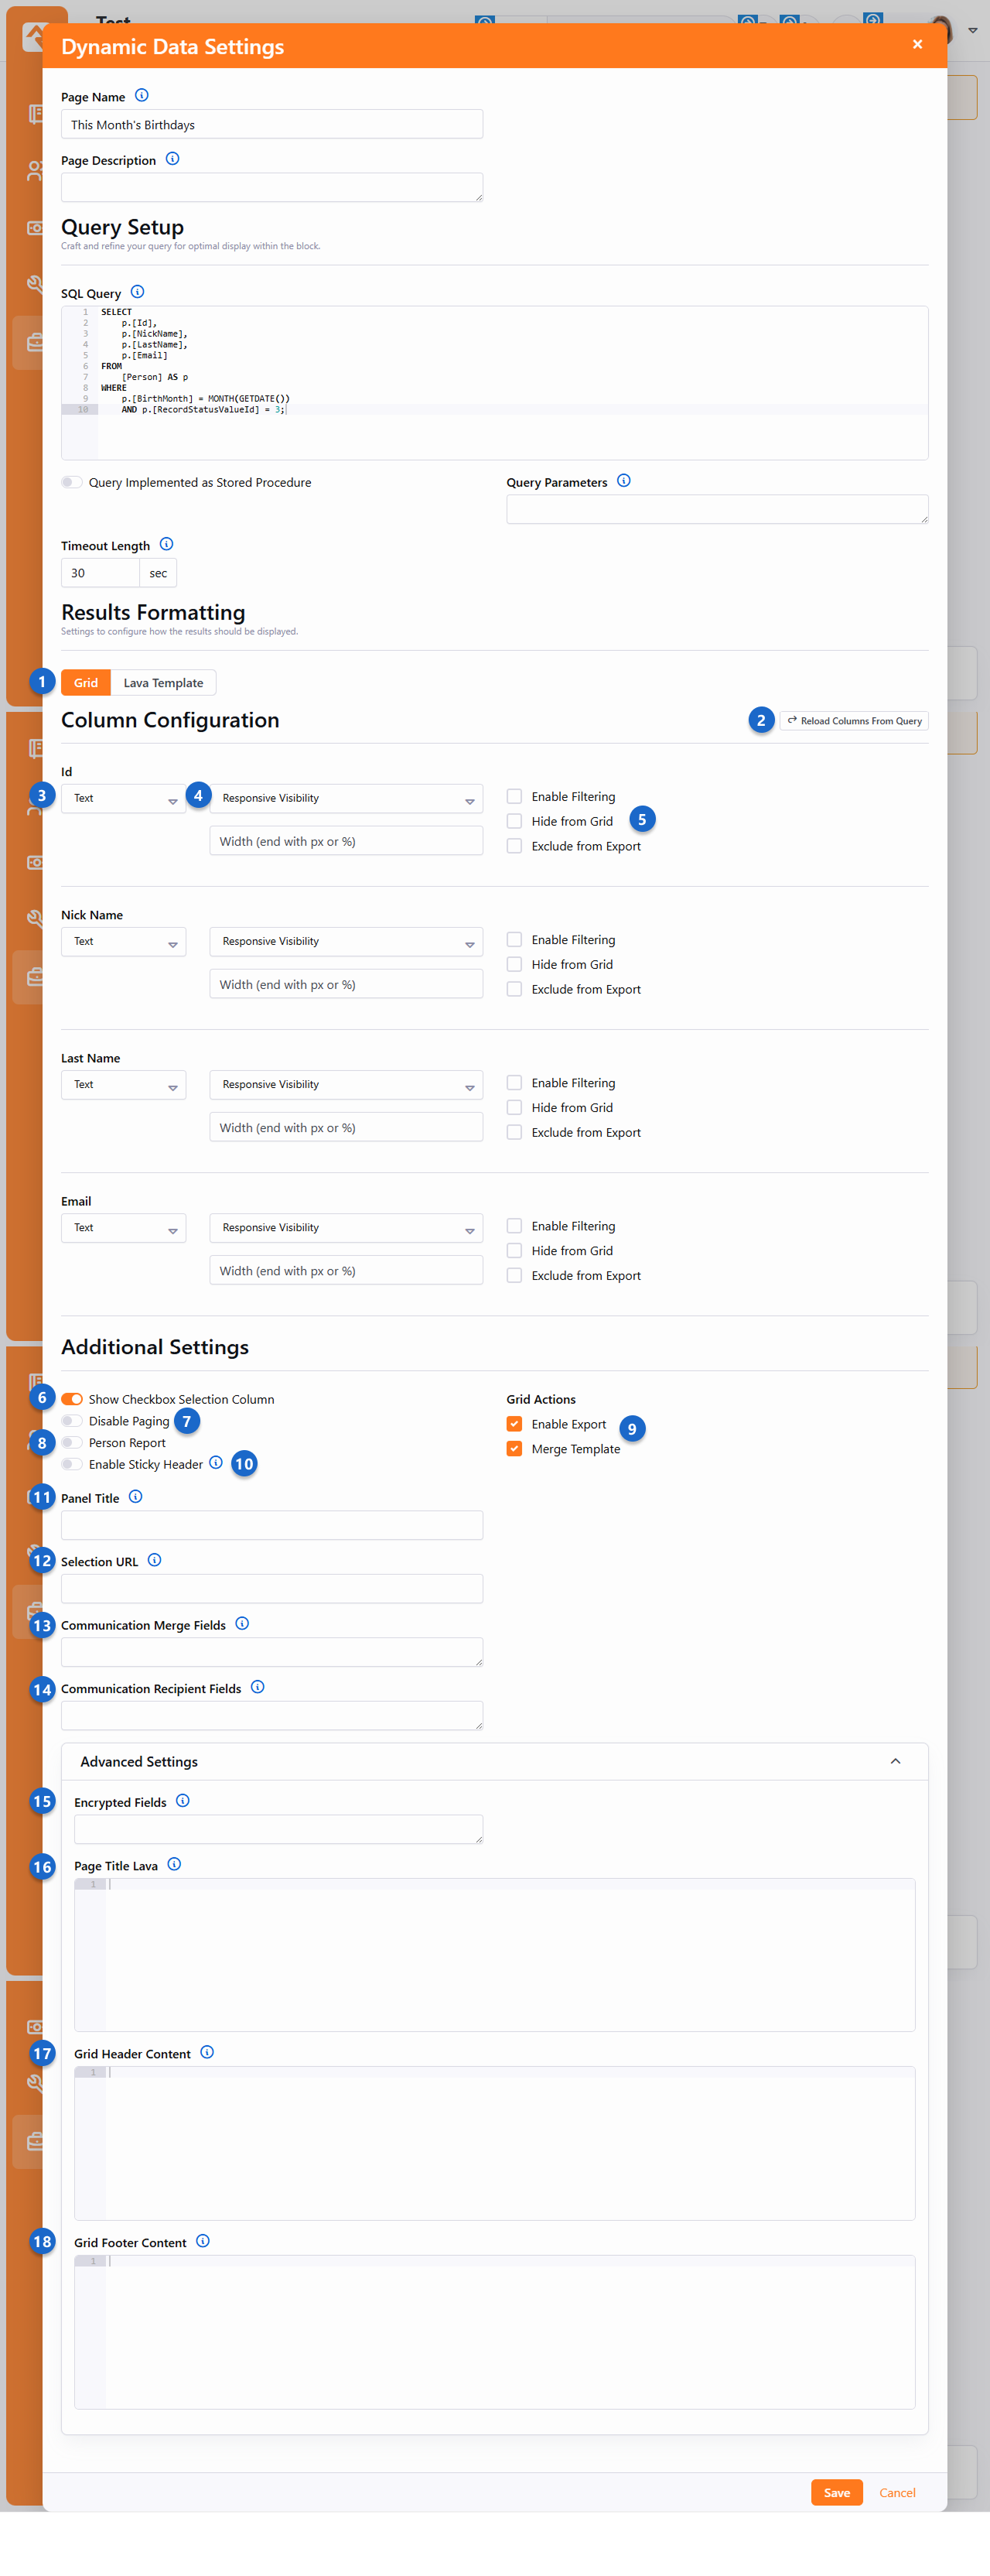Enable the Disable Paging toggle
This screenshot has width=990, height=2576.
click(72, 1421)
